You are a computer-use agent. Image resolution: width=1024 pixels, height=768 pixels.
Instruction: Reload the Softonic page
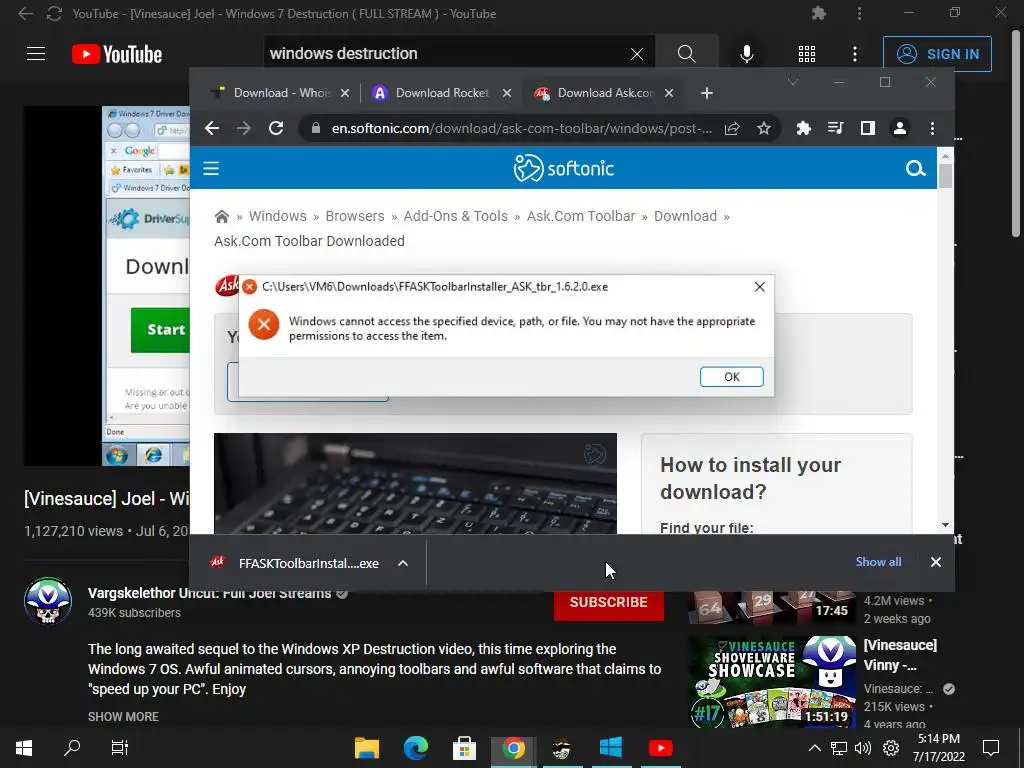click(276, 128)
